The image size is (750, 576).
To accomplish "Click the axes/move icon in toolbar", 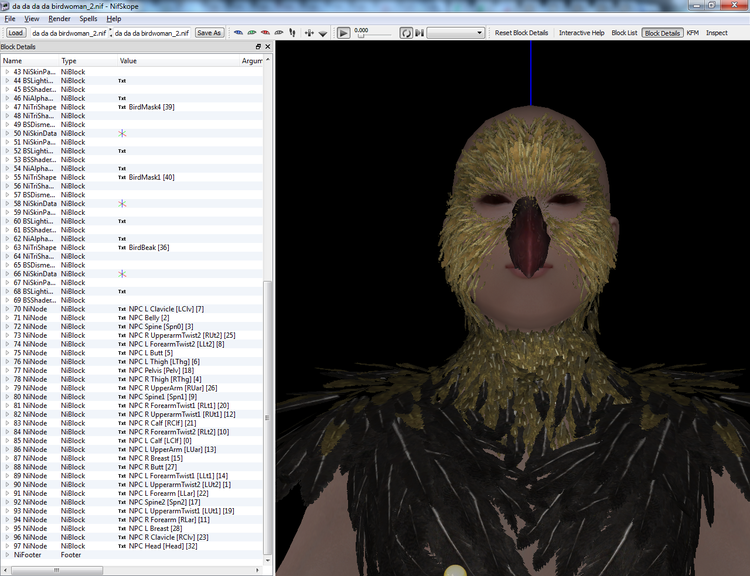I will (x=309, y=33).
